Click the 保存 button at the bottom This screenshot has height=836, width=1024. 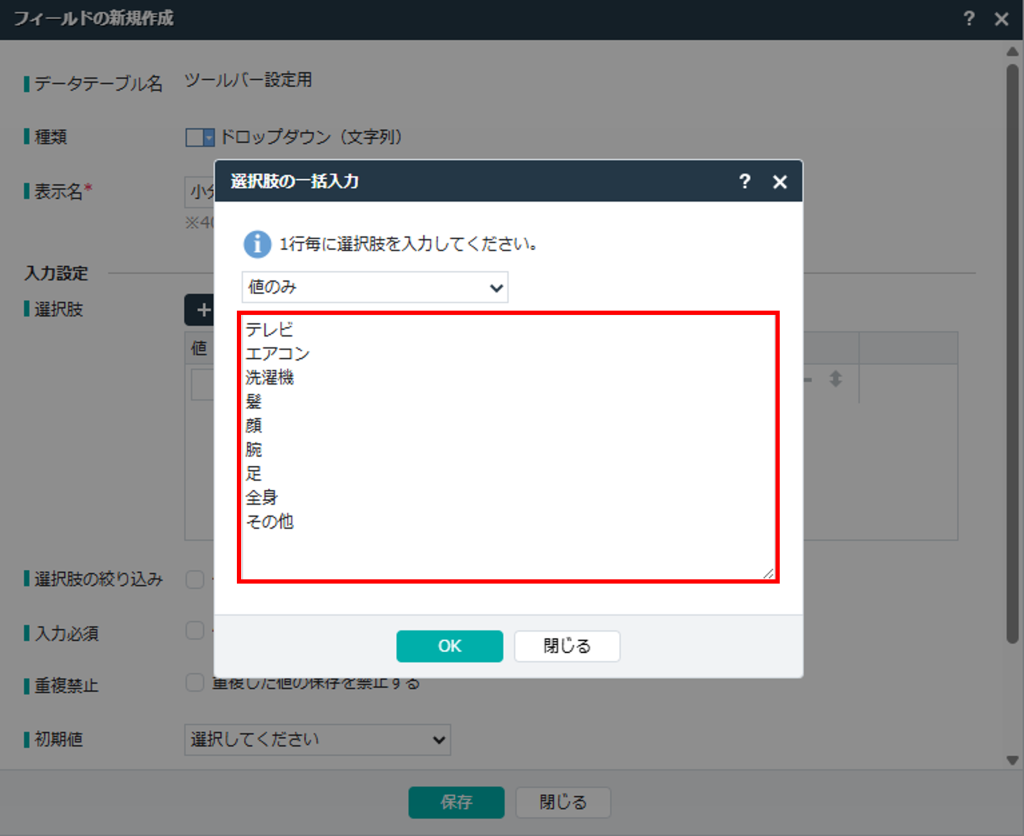coord(456,802)
